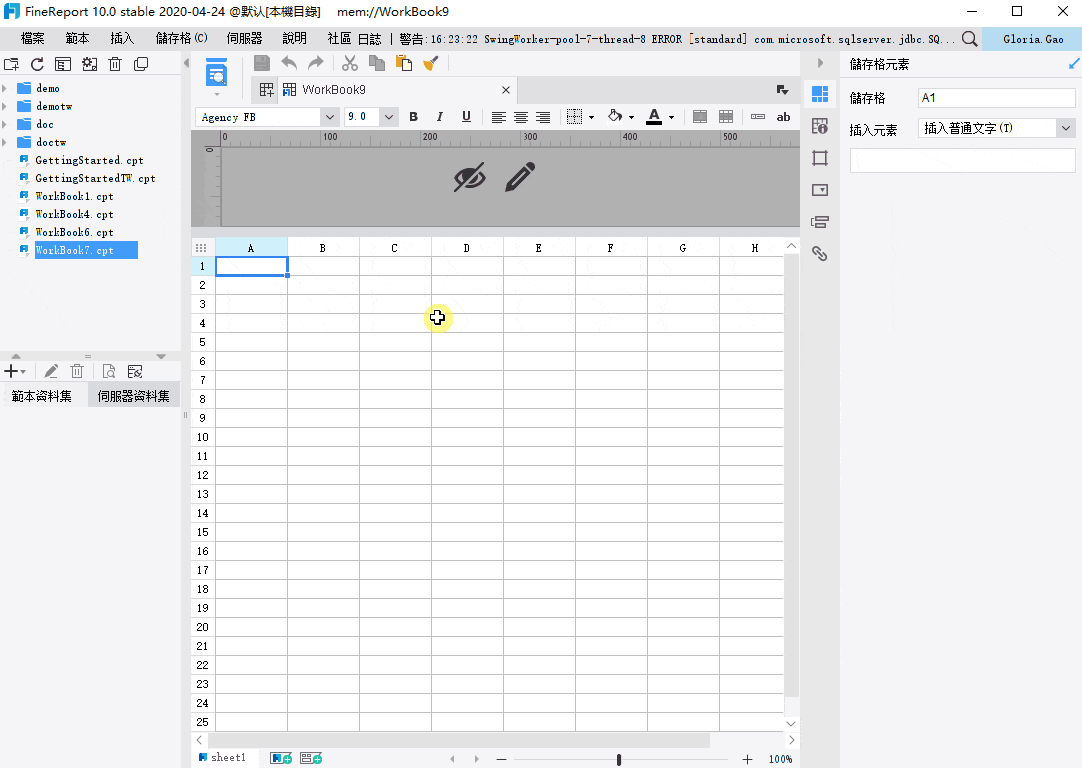
Task: Cut selection with the scissors icon
Action: click(350, 63)
